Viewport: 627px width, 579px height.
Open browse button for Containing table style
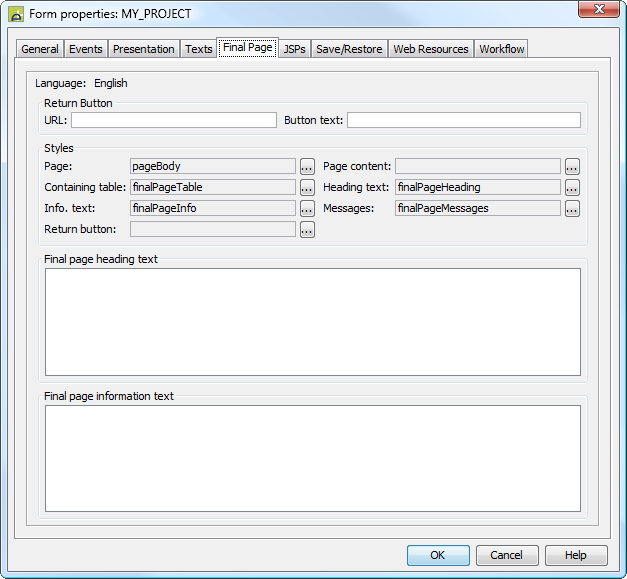[x=307, y=188]
